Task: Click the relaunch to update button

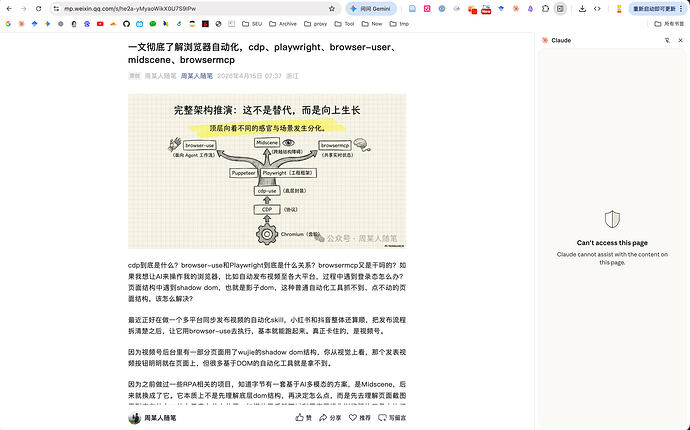Action: pos(657,8)
